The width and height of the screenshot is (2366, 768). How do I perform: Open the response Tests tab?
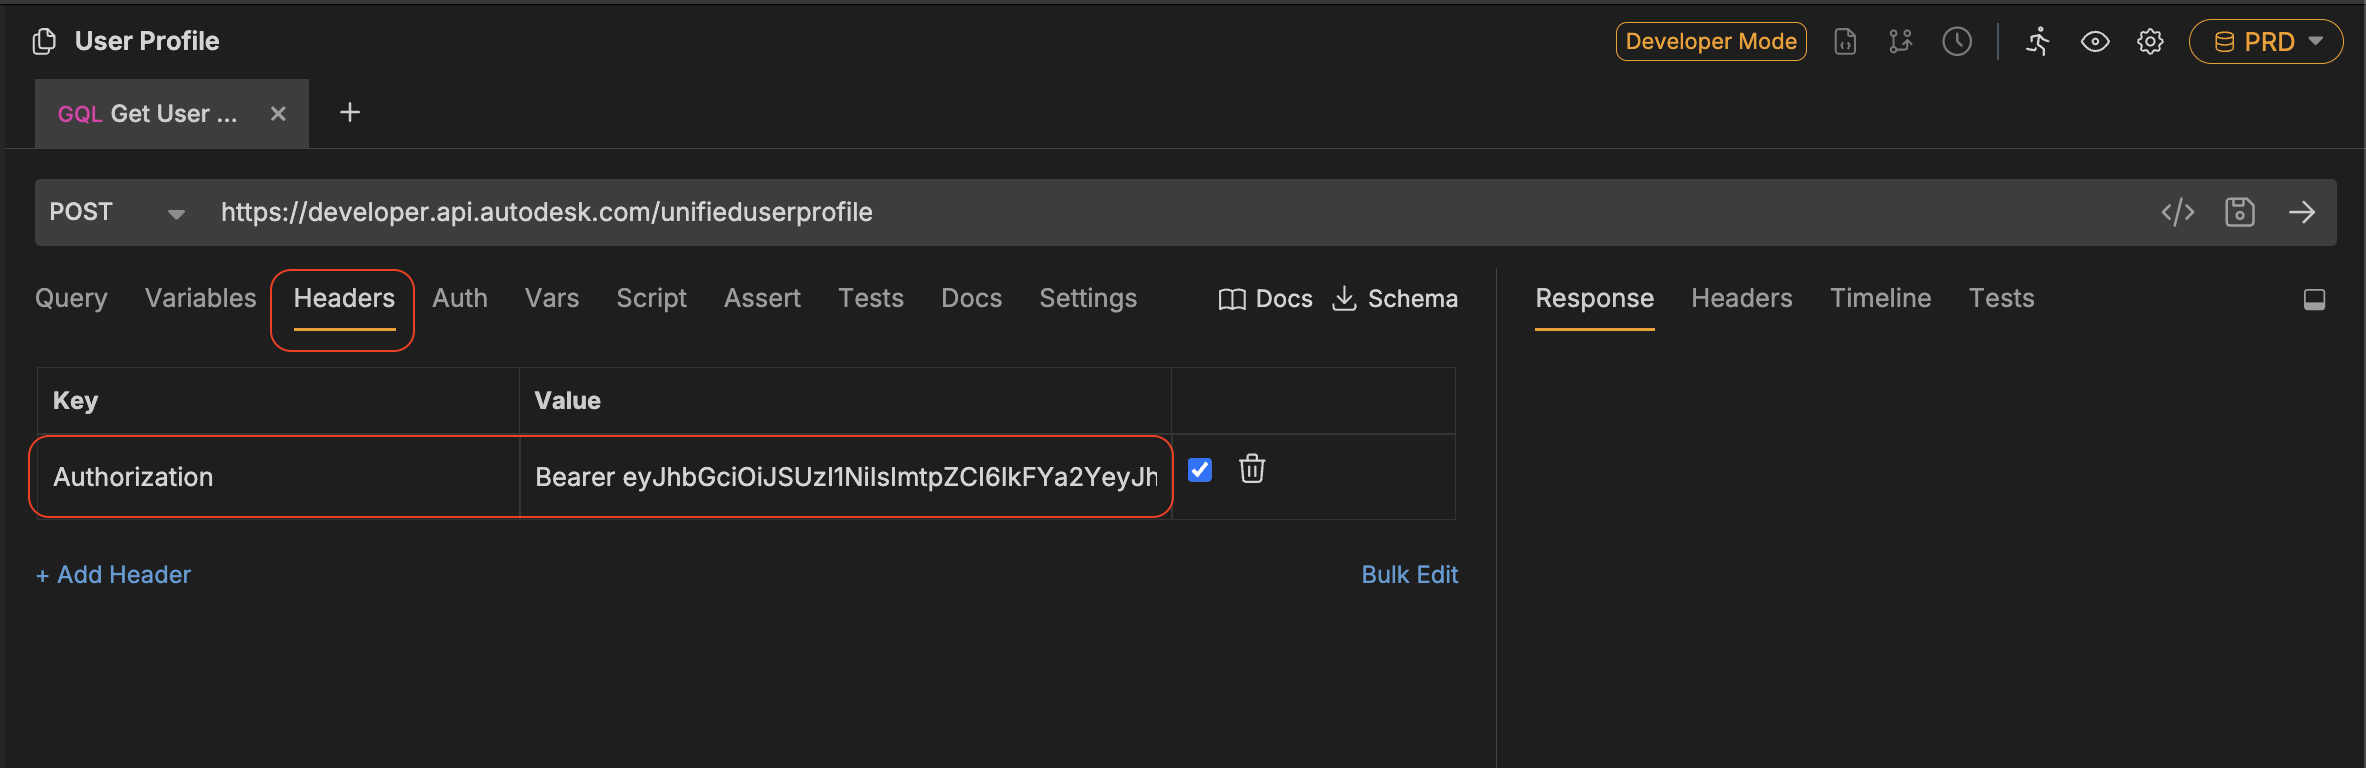(x=2002, y=298)
